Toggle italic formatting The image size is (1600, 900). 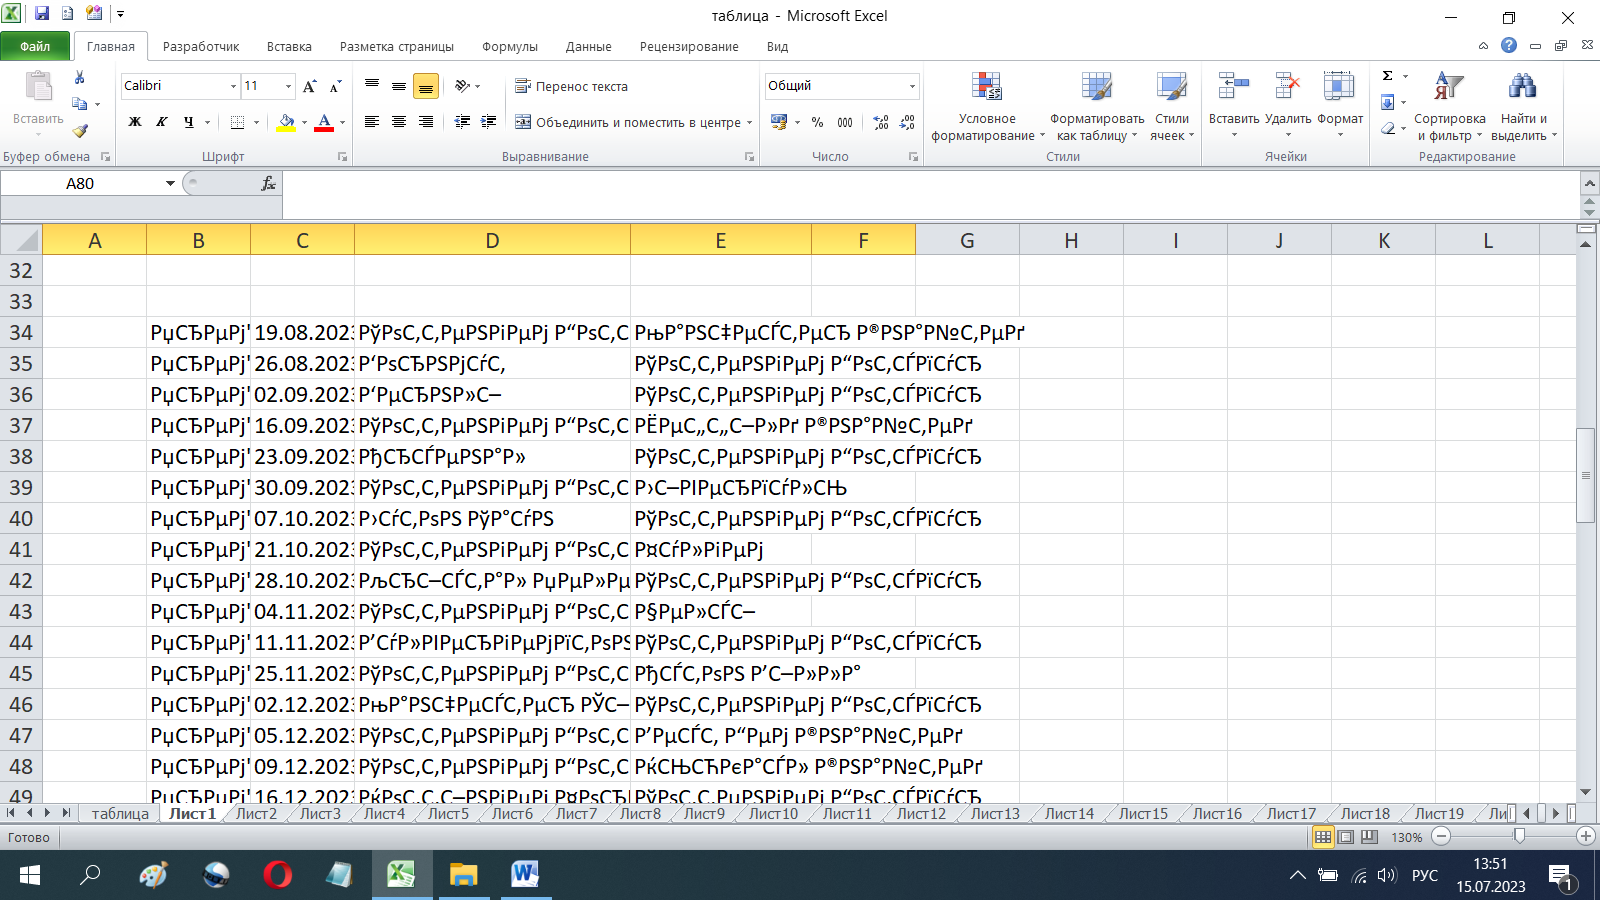(161, 122)
